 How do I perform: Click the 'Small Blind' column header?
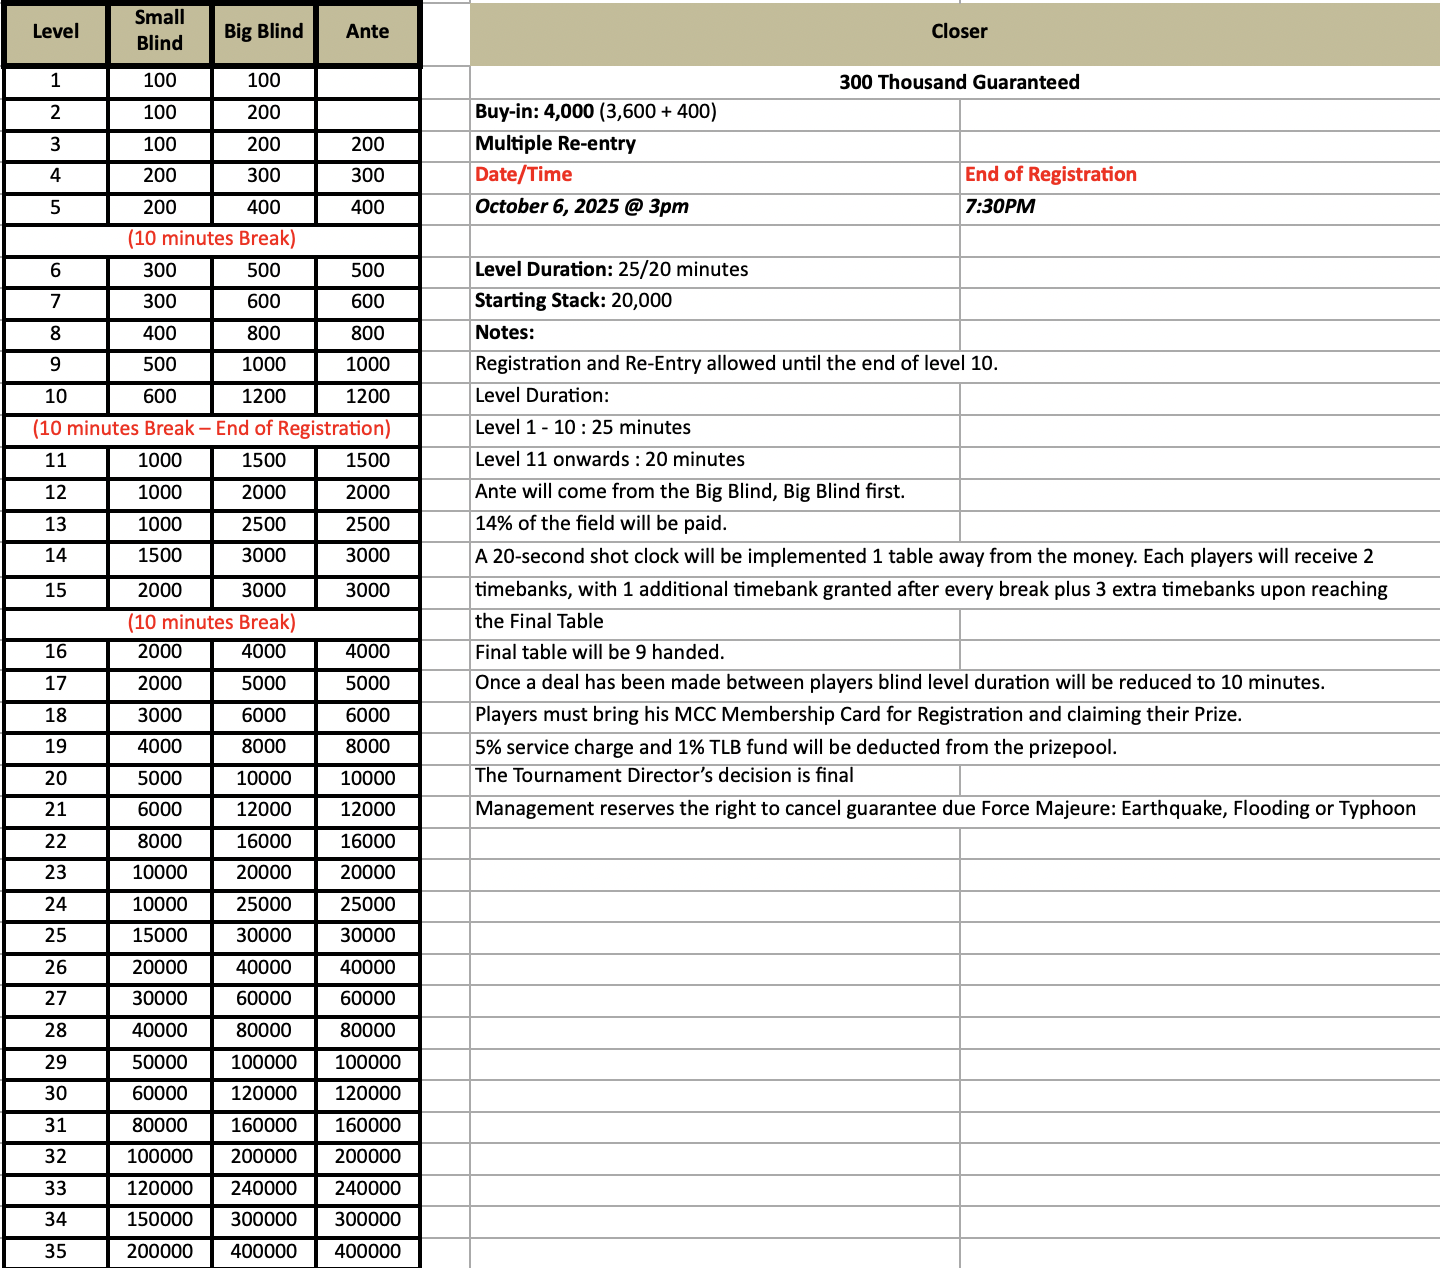click(160, 32)
